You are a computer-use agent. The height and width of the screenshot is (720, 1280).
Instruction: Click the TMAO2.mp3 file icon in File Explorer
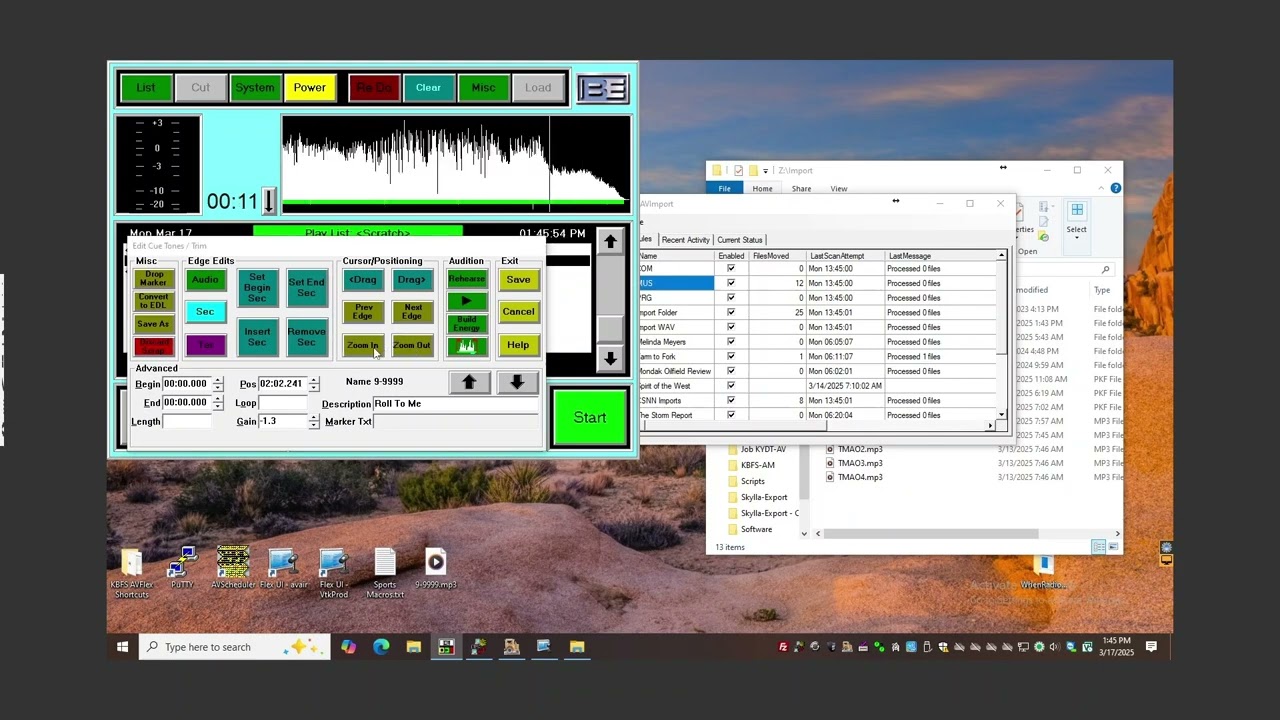pyautogui.click(x=830, y=449)
